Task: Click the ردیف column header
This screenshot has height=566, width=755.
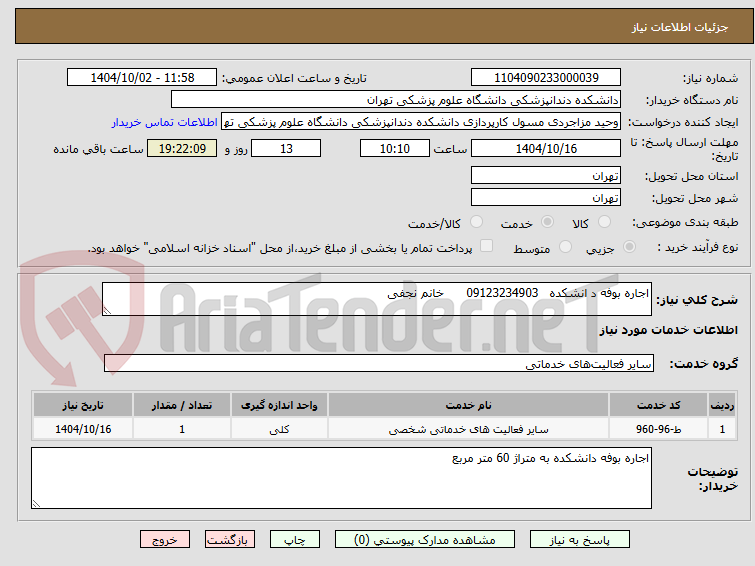Action: click(722, 405)
